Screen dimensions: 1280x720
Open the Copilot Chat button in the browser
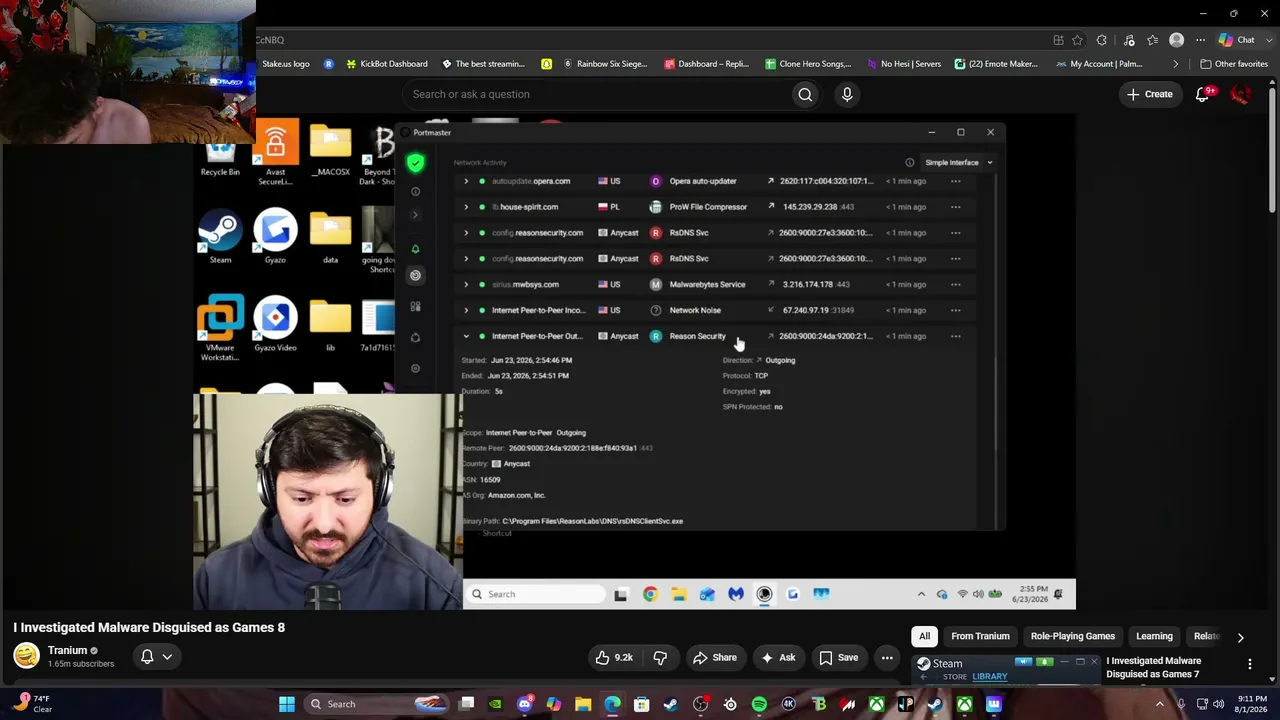point(1237,40)
